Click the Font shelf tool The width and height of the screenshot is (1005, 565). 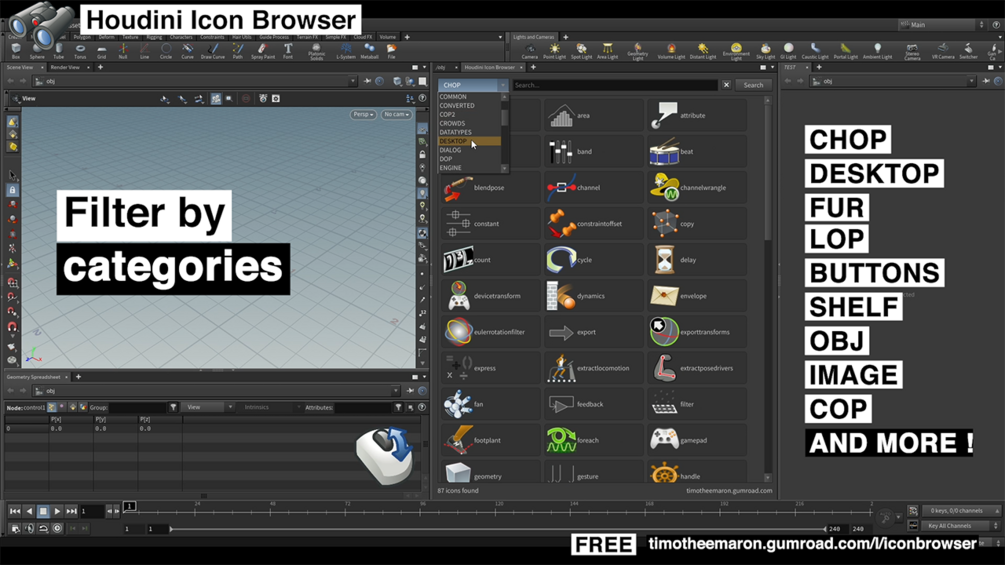tap(288, 51)
